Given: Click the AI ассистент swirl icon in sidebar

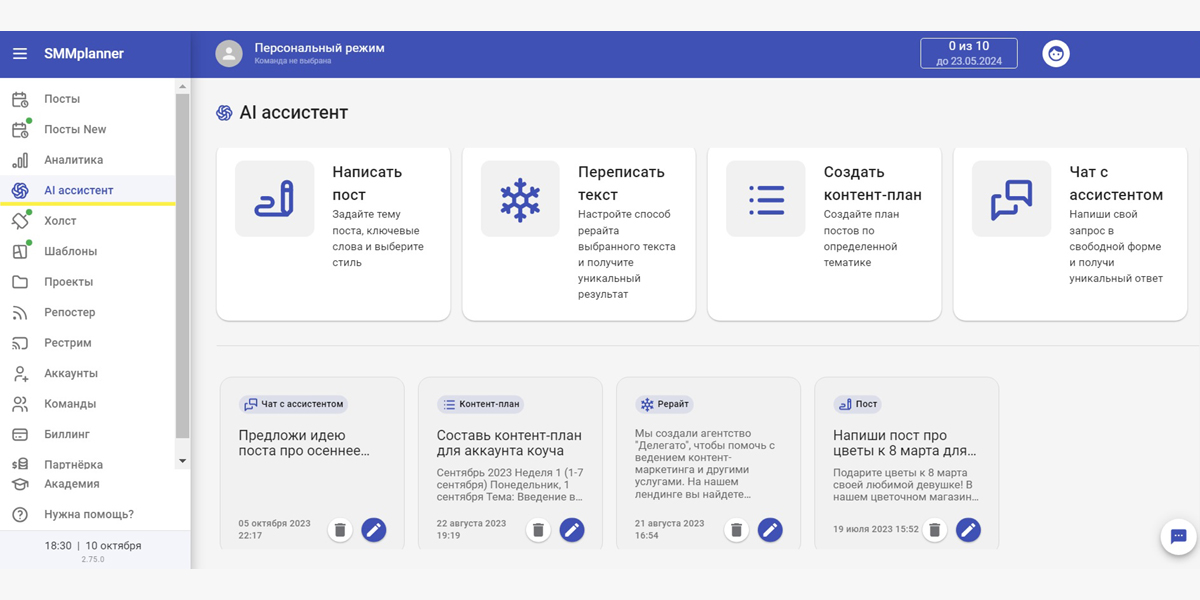Looking at the screenshot, I should [x=20, y=191].
